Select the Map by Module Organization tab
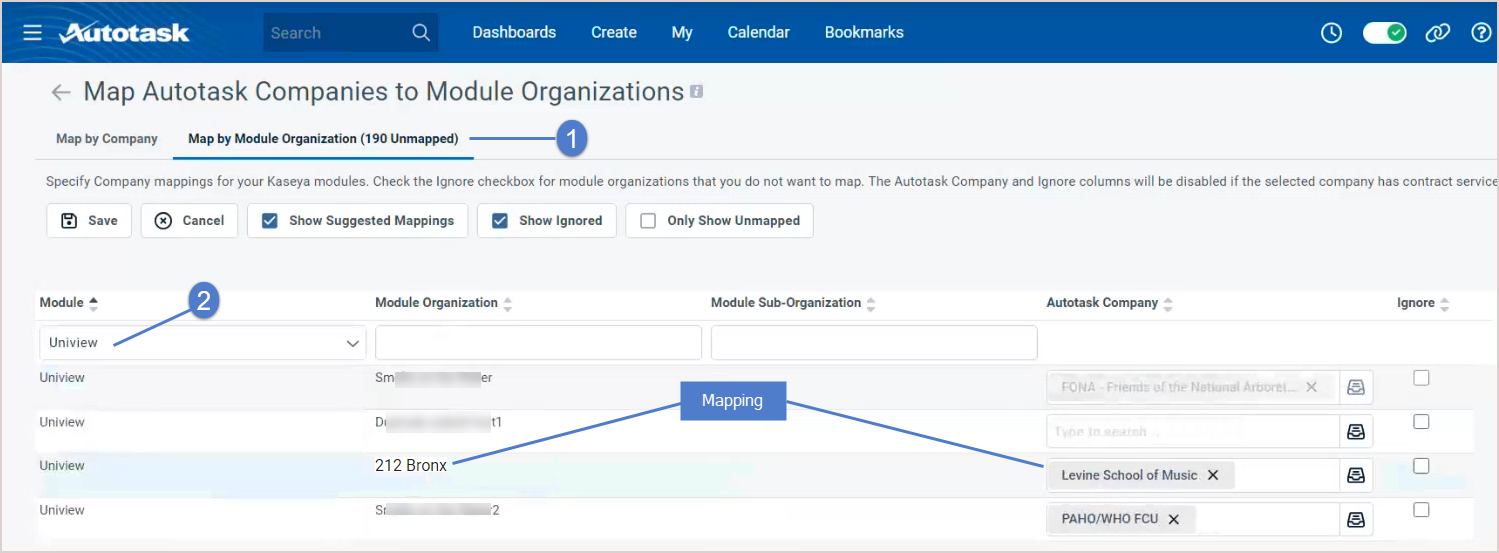 point(323,139)
